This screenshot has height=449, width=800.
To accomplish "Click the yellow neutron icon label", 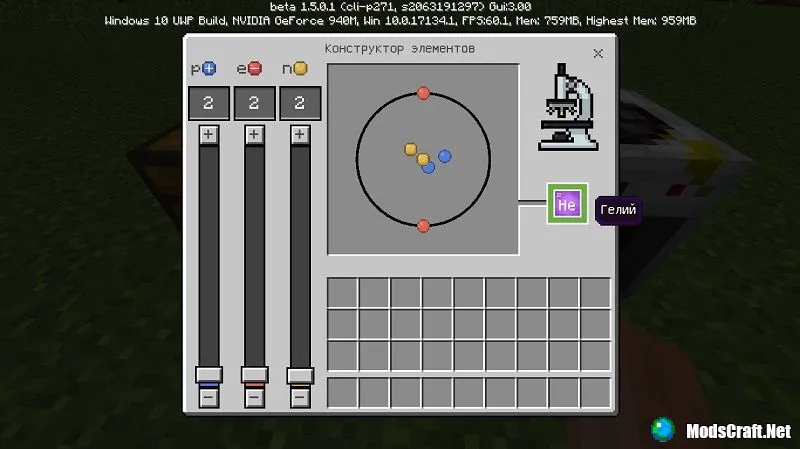I will click(301, 69).
